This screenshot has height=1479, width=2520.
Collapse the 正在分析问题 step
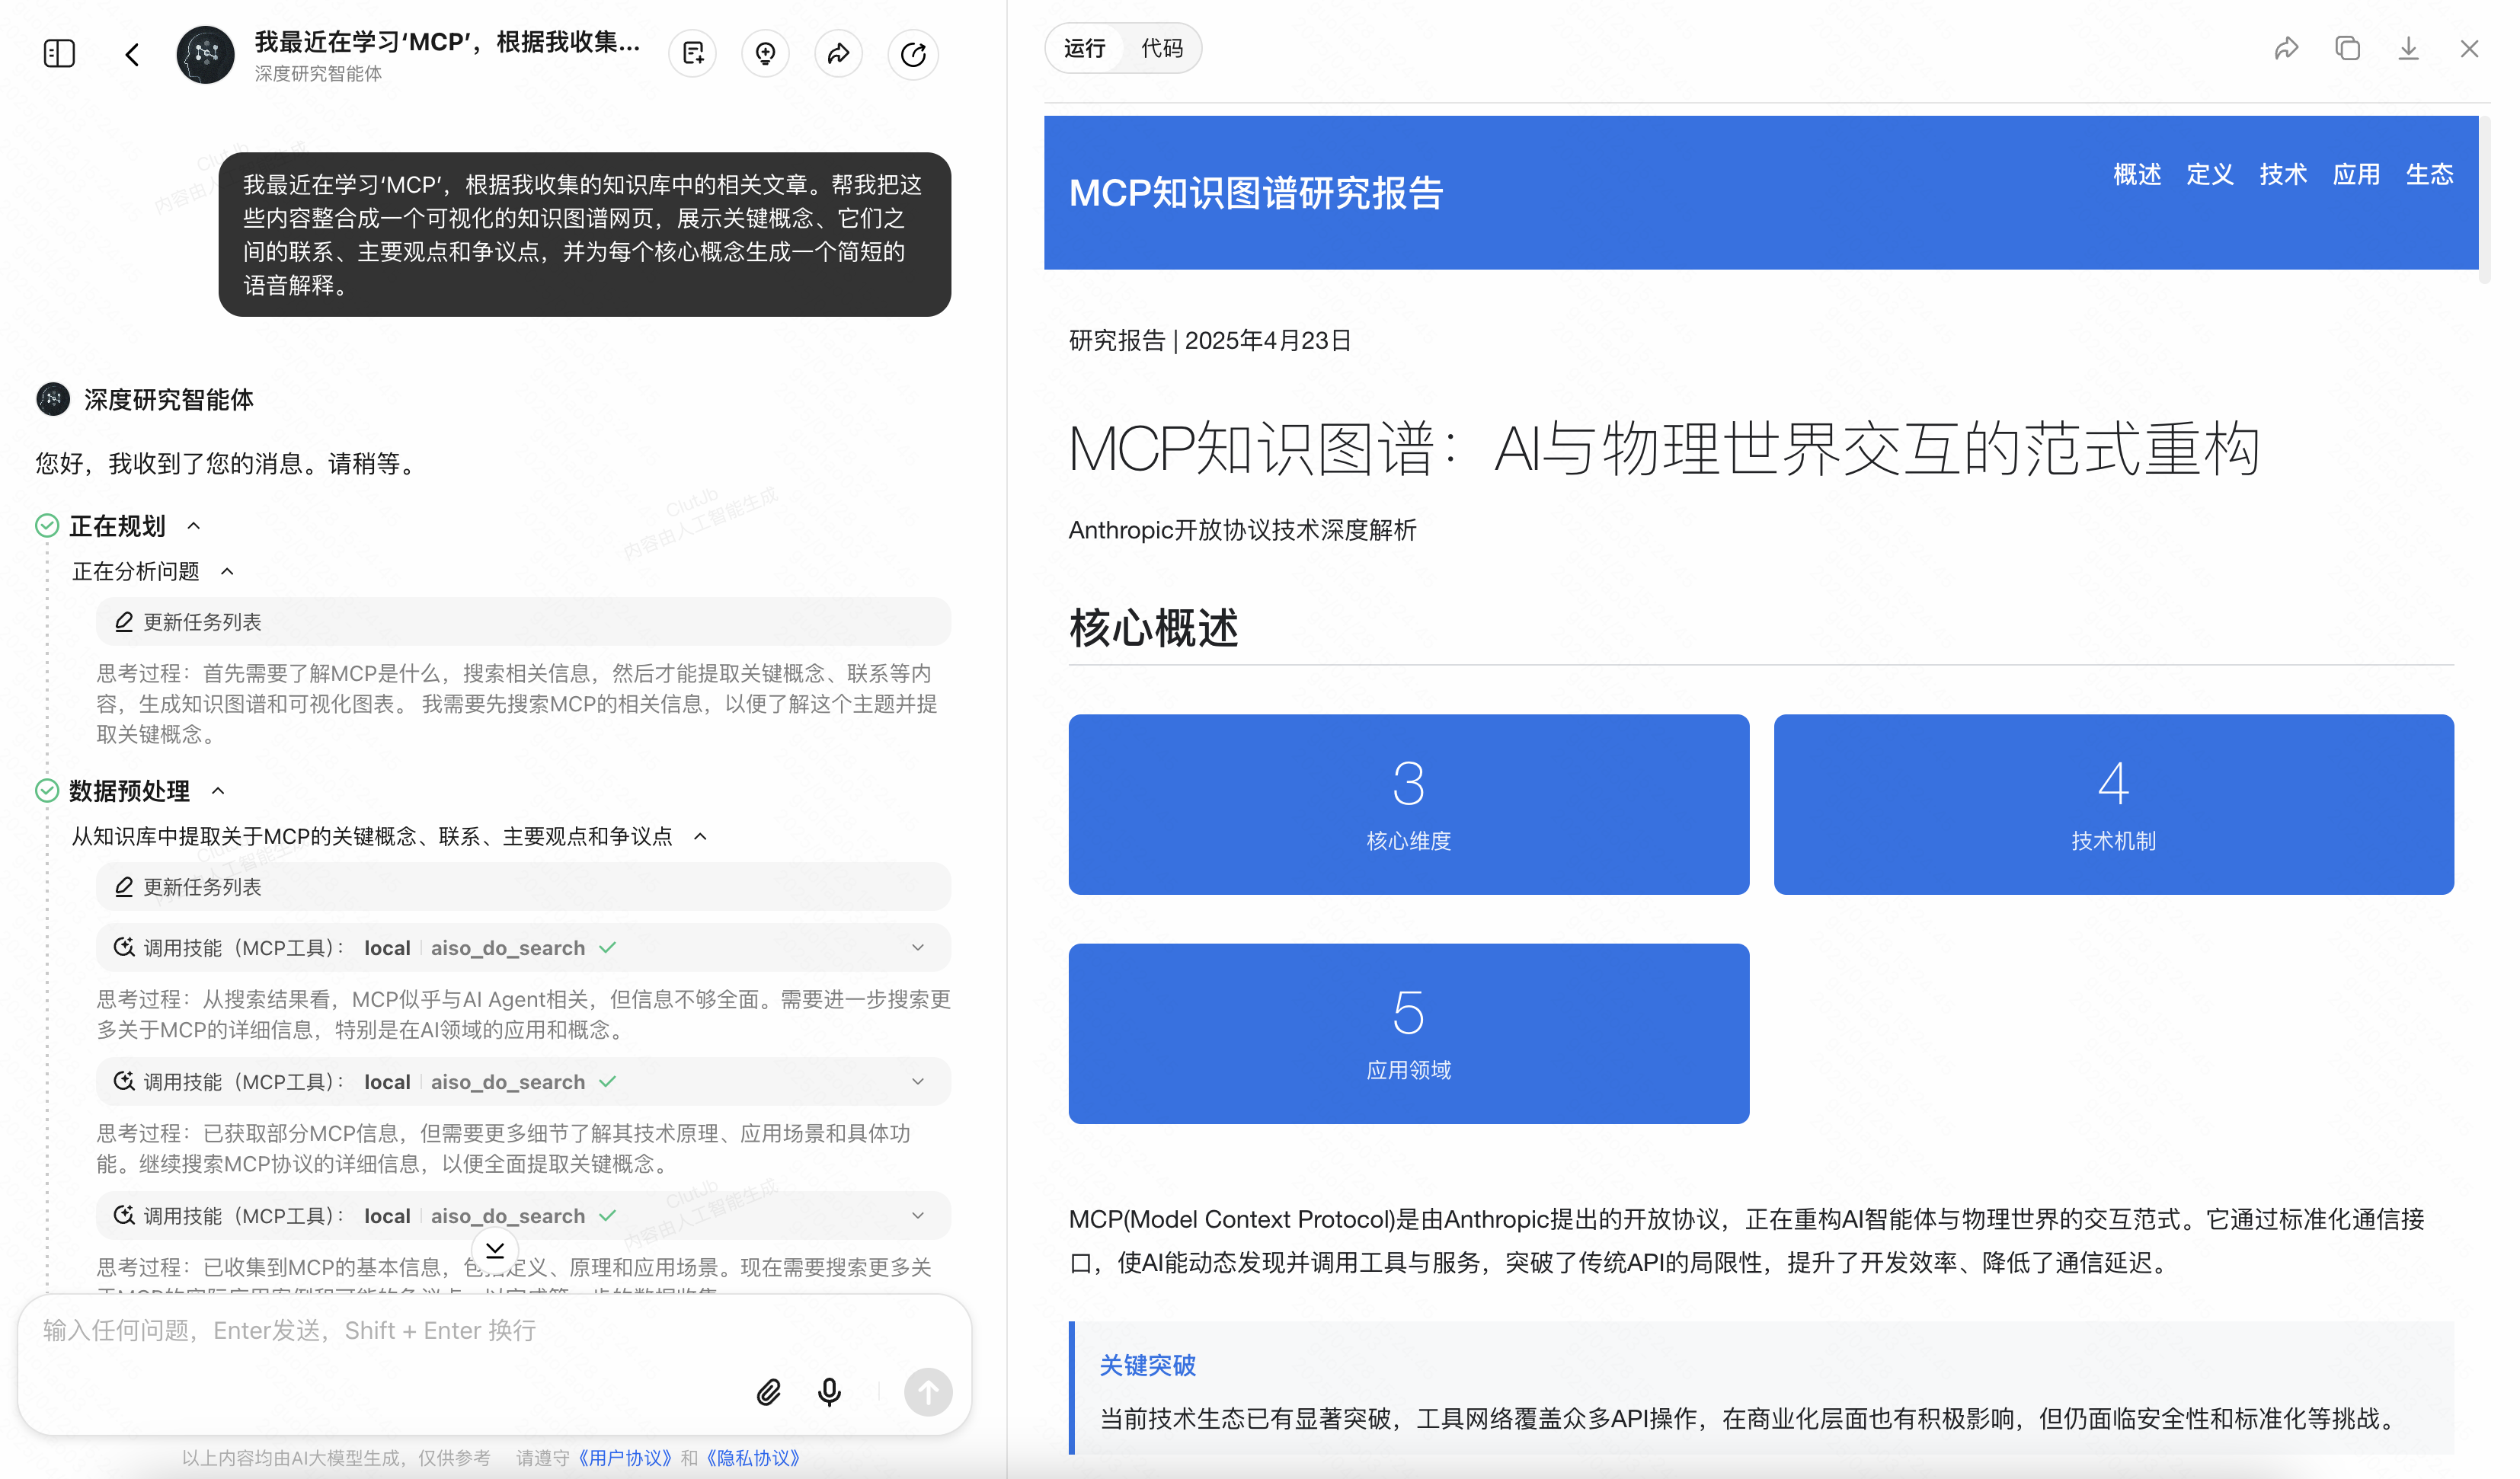click(227, 571)
